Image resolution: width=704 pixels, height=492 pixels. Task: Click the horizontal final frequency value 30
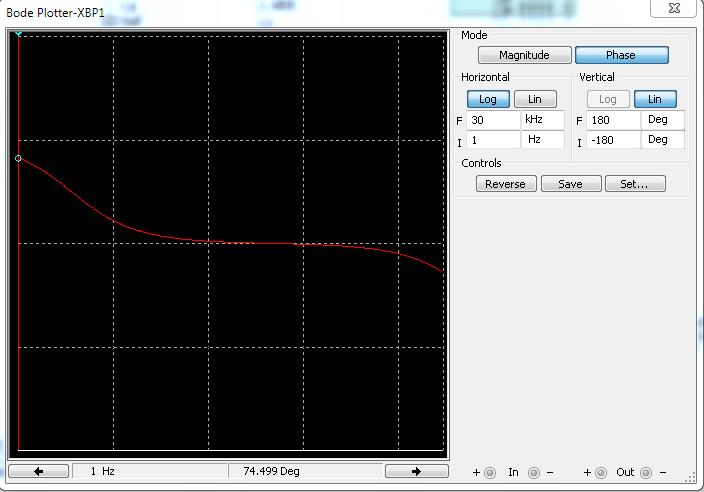coord(493,120)
